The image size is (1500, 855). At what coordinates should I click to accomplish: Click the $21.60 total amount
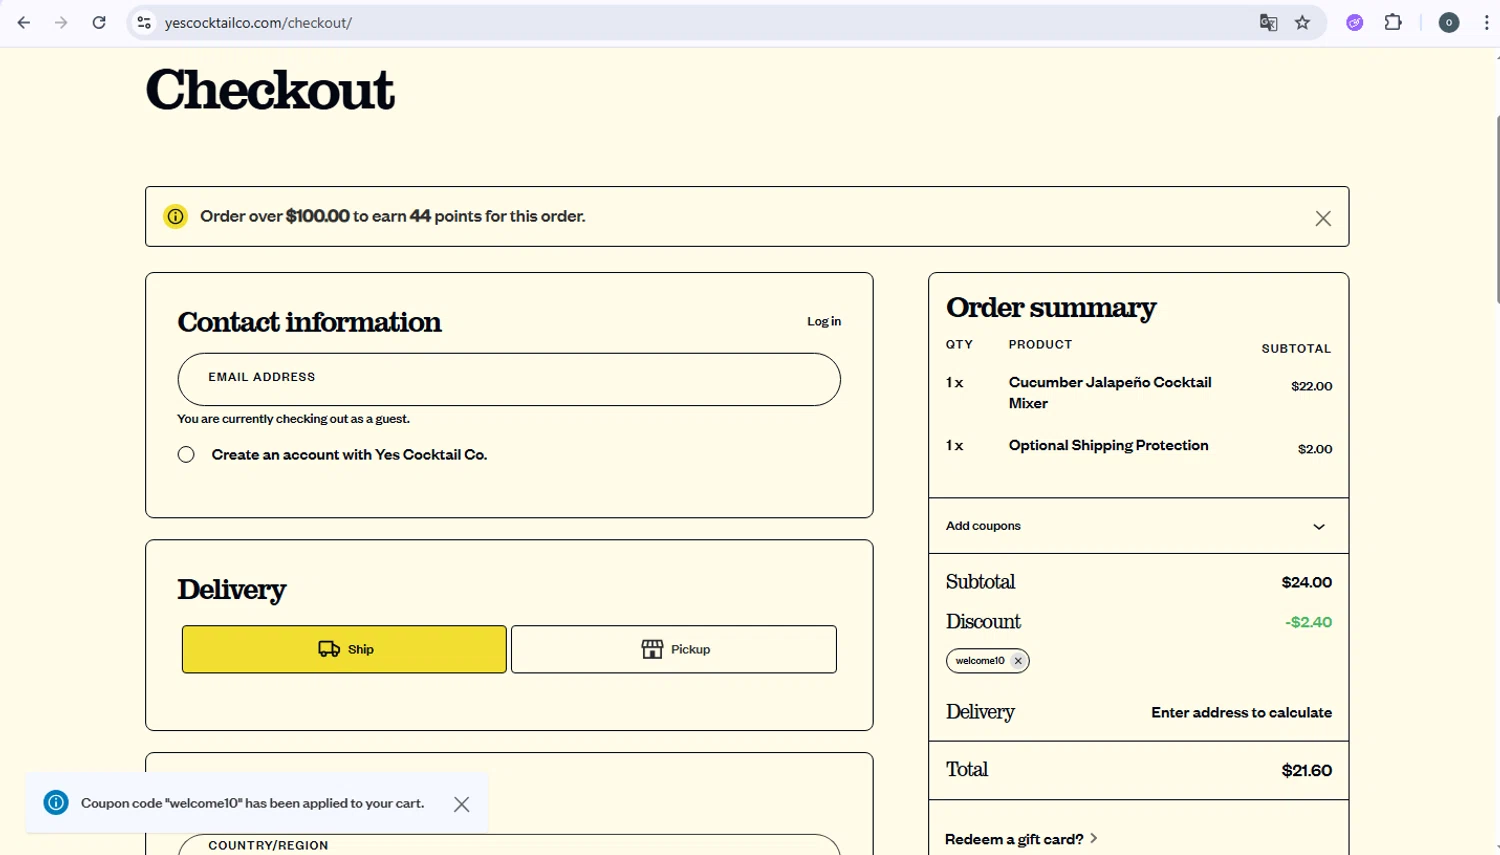pyautogui.click(x=1306, y=770)
